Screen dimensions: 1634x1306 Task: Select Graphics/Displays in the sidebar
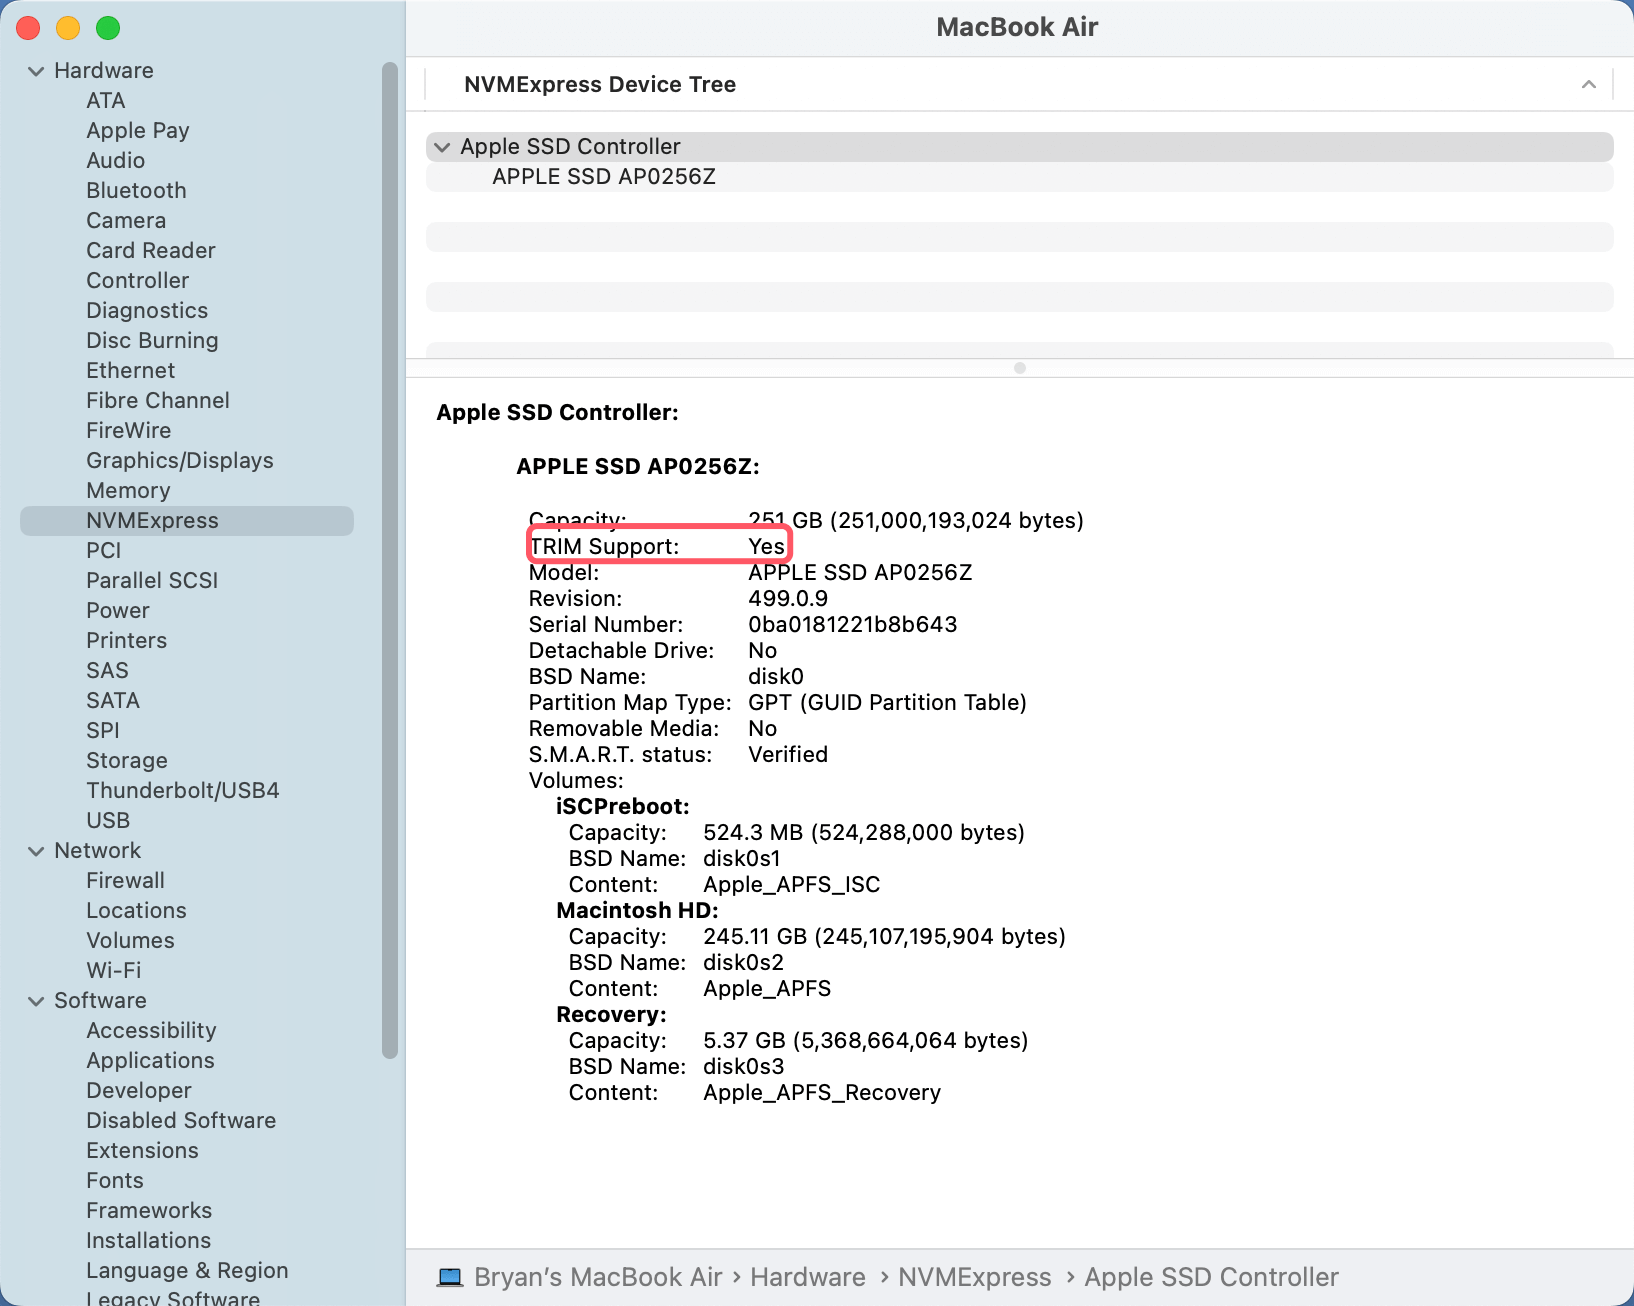click(179, 461)
